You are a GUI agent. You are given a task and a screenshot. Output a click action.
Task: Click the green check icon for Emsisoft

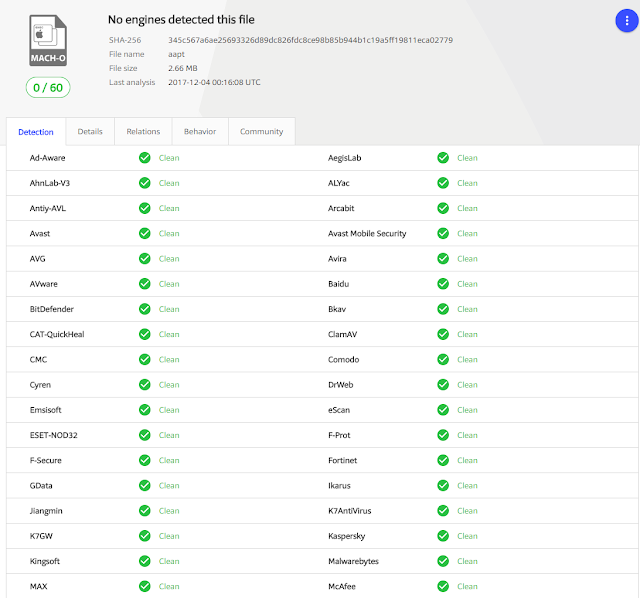point(144,410)
